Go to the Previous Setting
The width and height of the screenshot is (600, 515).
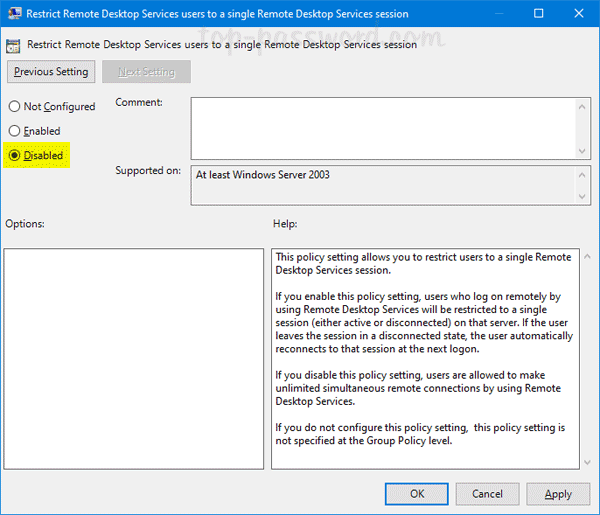[51, 72]
